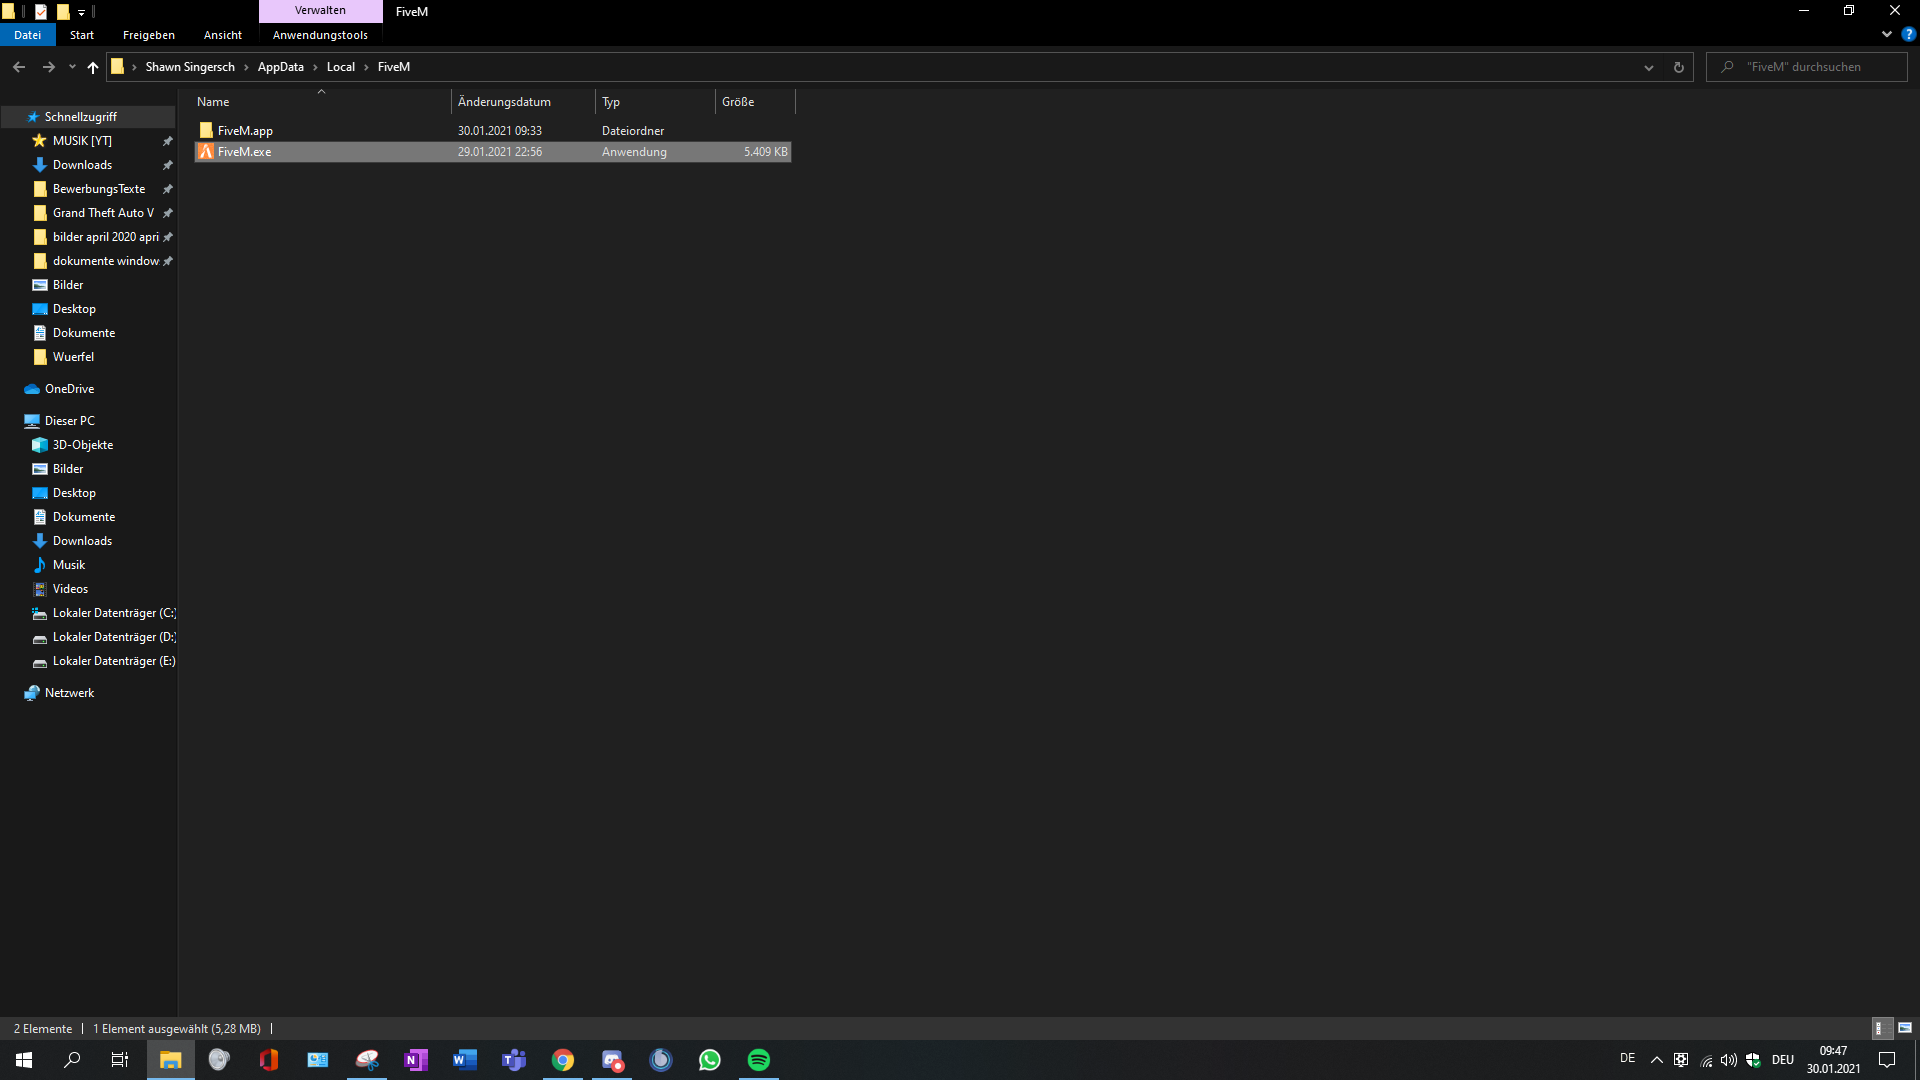
Task: Open the Datei menu
Action: coord(28,35)
